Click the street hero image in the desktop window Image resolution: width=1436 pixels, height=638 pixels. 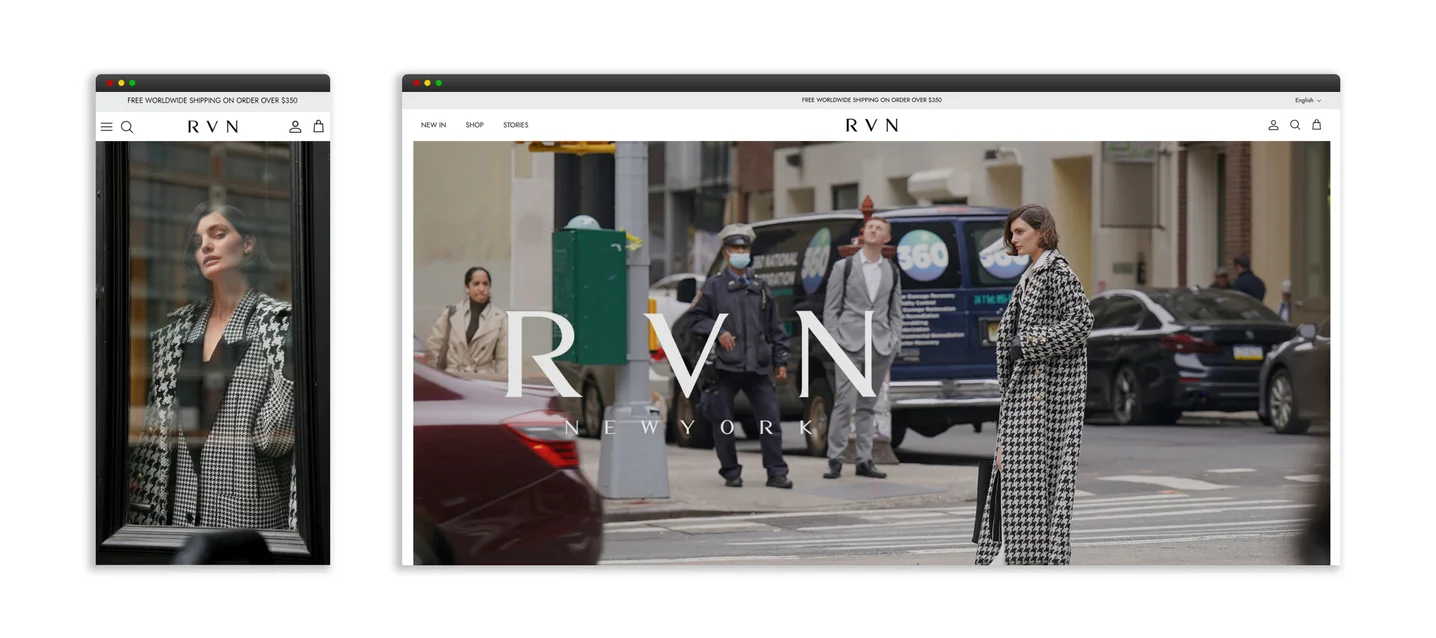871,353
